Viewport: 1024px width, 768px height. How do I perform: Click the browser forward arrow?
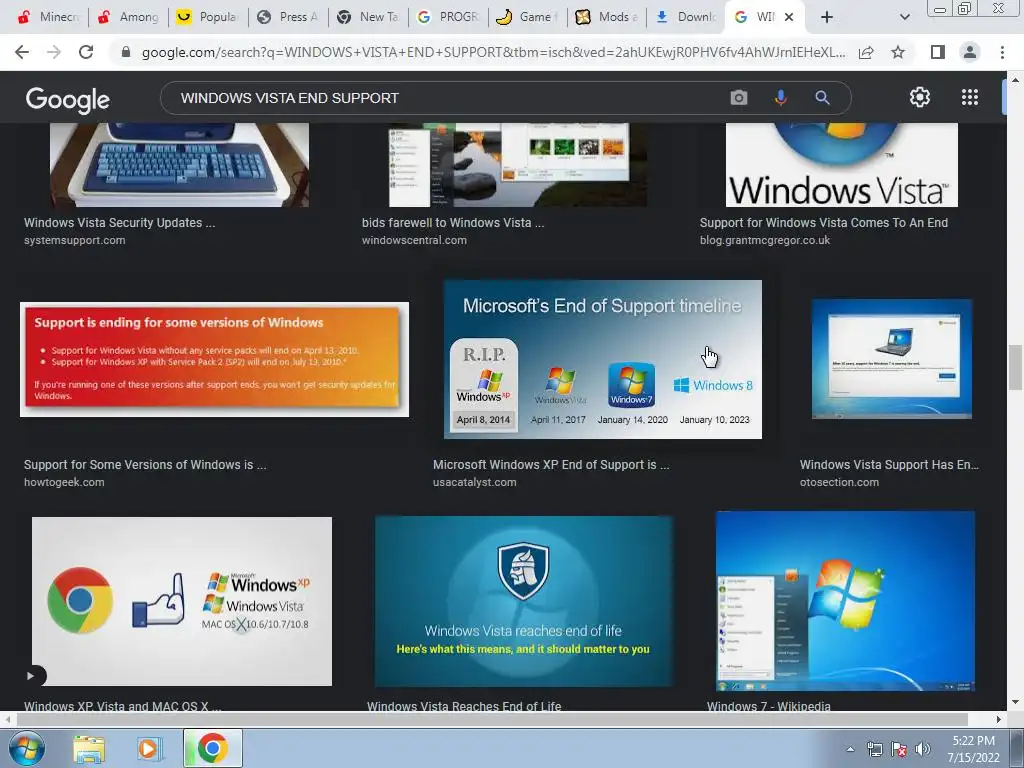click(x=54, y=52)
